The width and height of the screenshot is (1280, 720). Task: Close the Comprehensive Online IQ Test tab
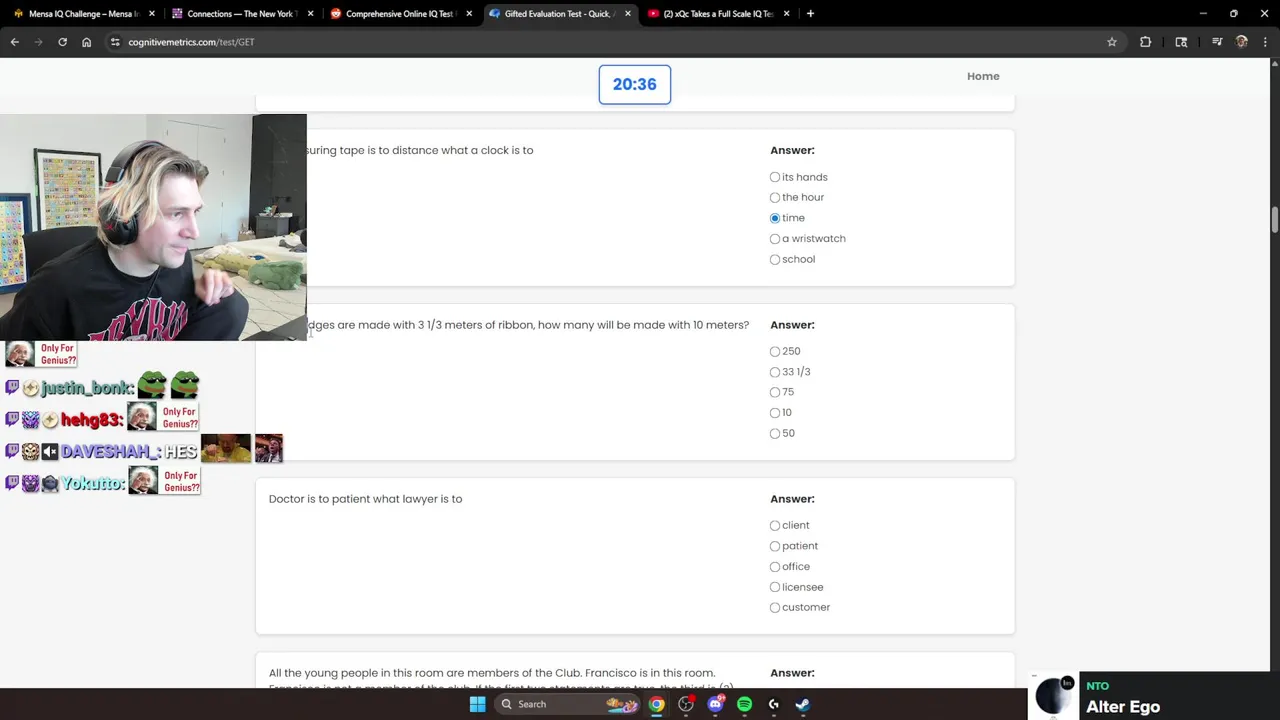click(x=469, y=14)
